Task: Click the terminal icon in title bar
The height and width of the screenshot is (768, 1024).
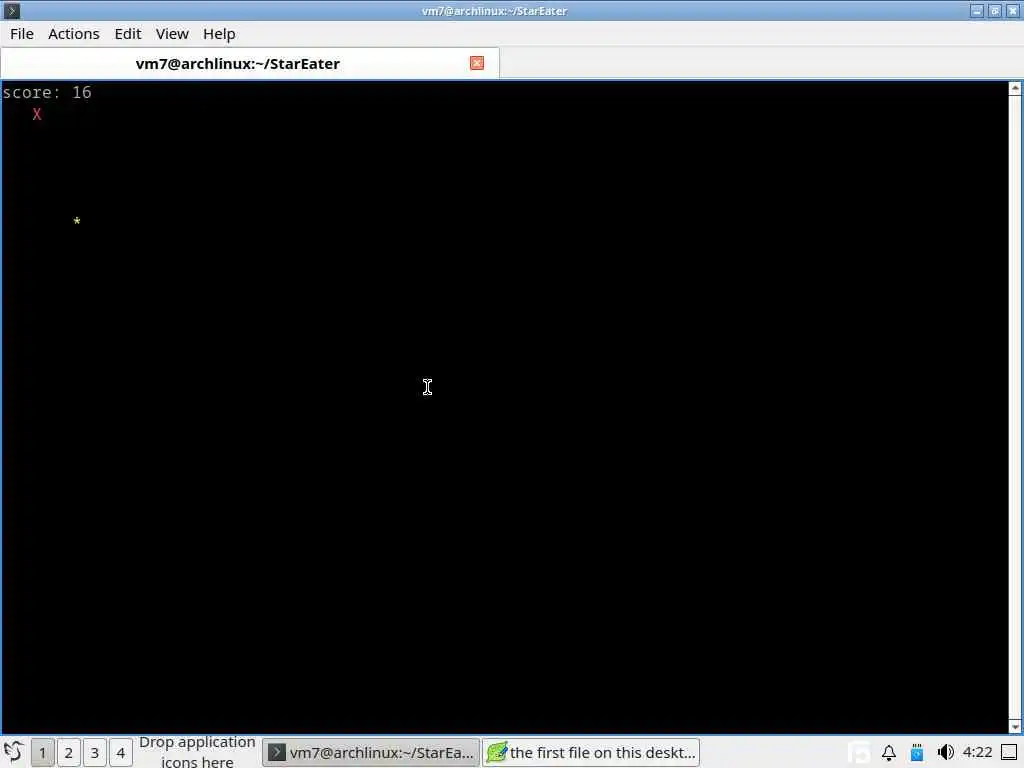Action: [12, 10]
